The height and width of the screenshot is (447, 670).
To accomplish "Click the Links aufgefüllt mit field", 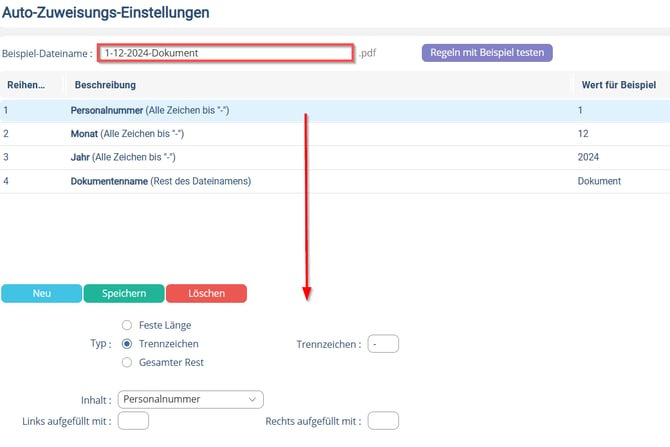I will [x=133, y=421].
